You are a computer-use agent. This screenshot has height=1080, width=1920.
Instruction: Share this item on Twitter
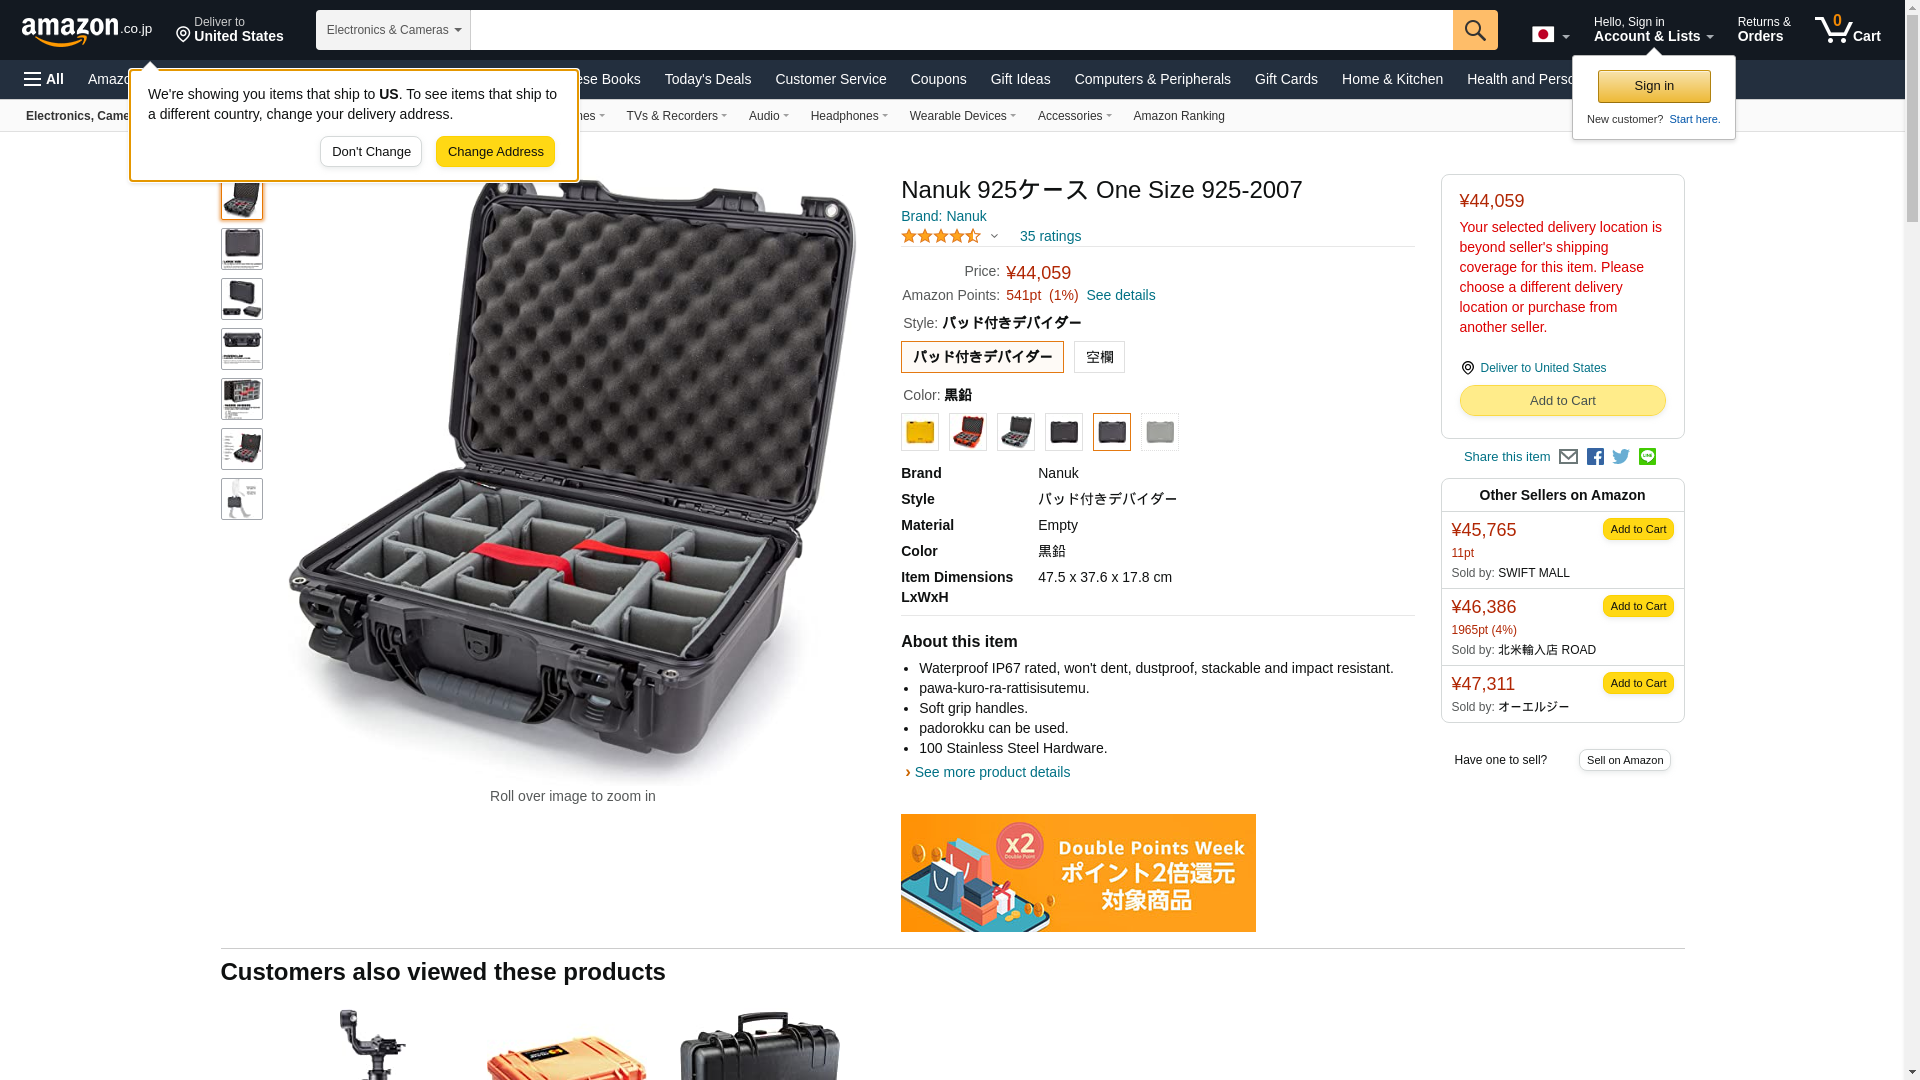[1621, 457]
